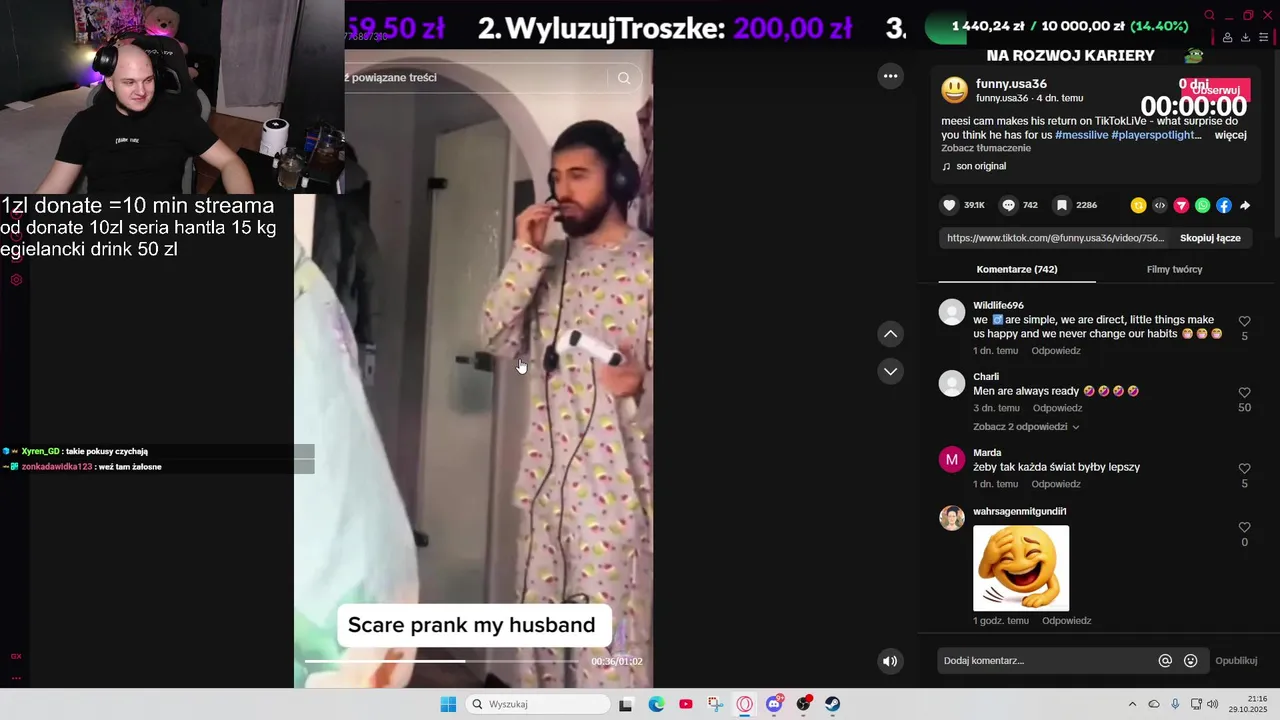Open Opera GX from the taskbar
The height and width of the screenshot is (720, 1280).
click(744, 704)
